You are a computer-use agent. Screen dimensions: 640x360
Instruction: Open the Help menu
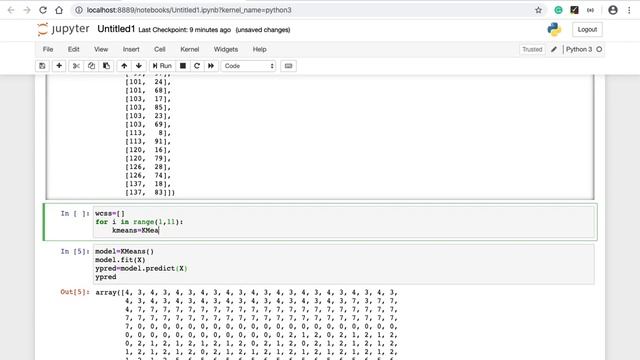(x=260, y=49)
